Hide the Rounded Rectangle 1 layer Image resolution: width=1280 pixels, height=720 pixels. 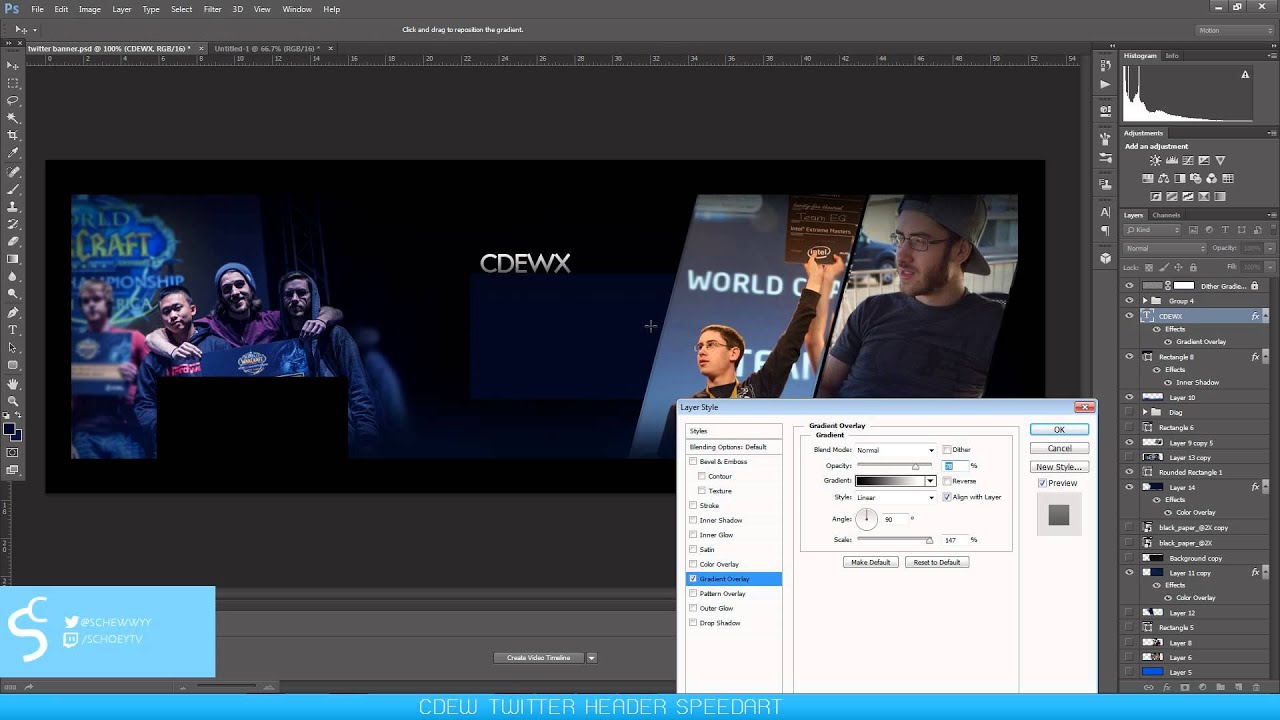pyautogui.click(x=1130, y=472)
